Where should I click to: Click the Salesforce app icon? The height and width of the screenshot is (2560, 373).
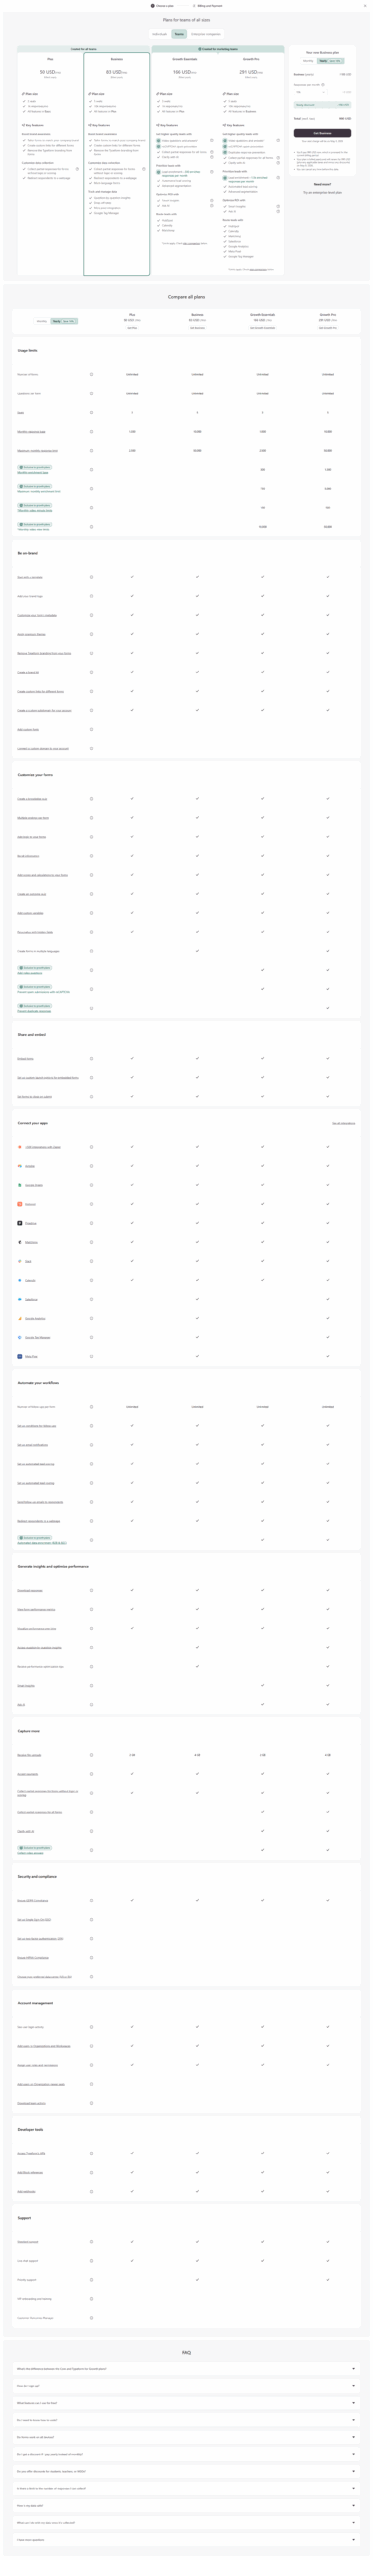coord(20,1299)
